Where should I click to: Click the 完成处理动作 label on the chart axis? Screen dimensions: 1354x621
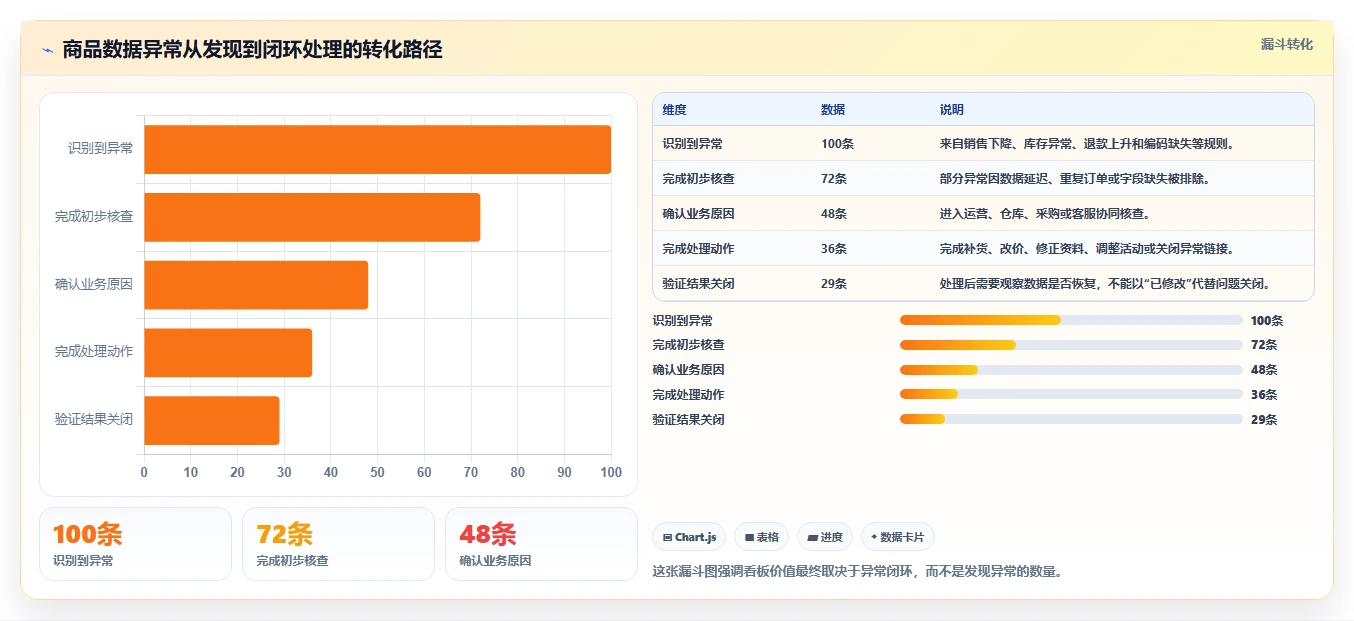tap(94, 351)
